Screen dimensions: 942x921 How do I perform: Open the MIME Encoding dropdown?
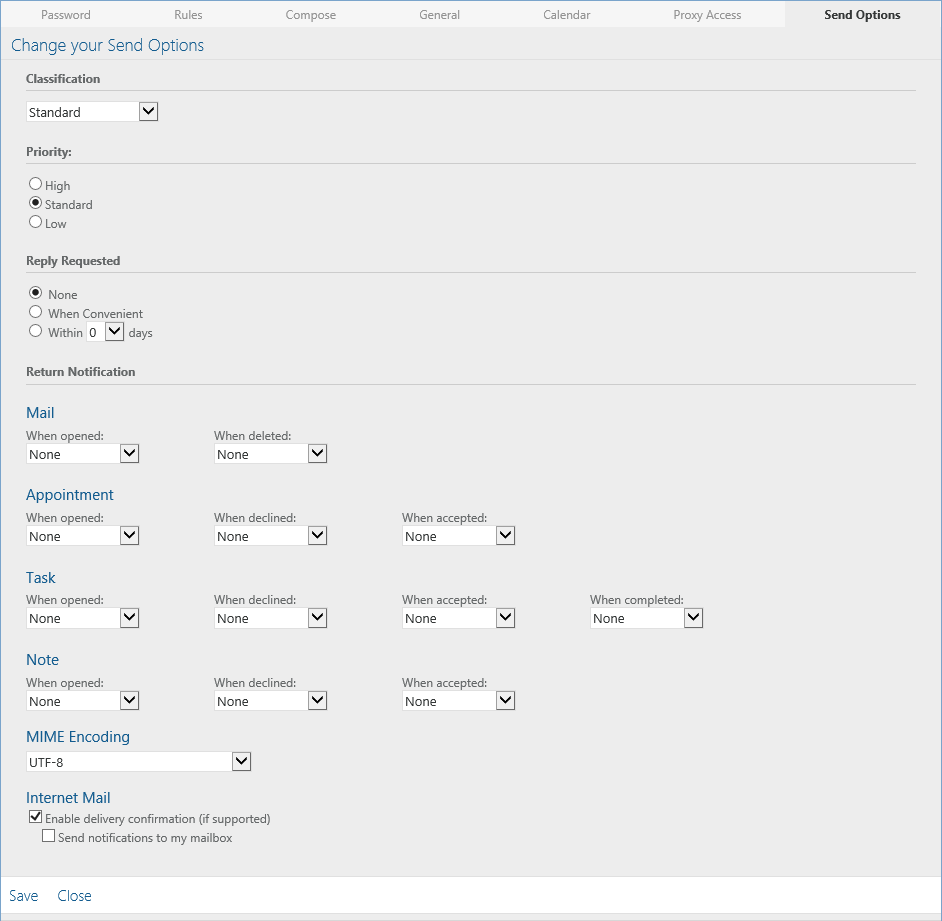click(138, 762)
